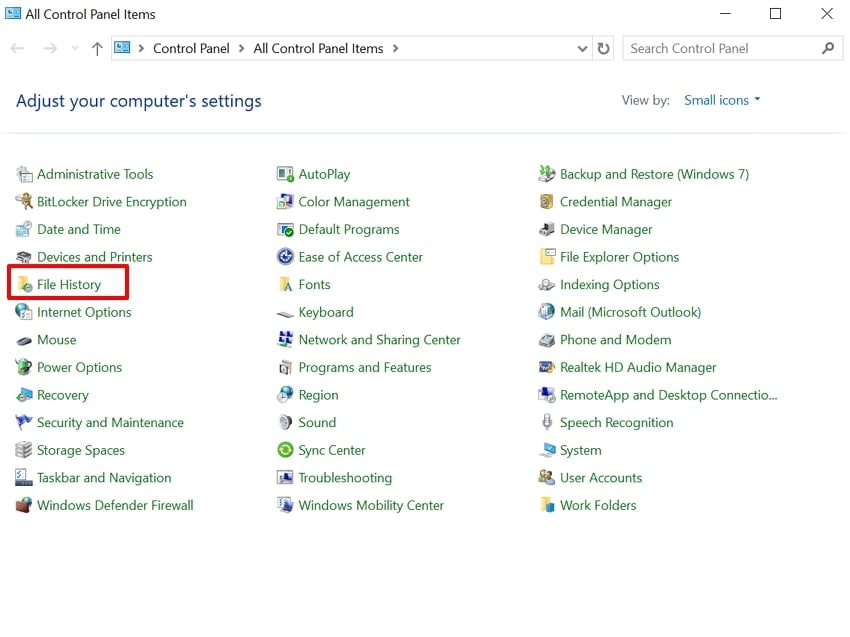This screenshot has height=637, width=850.
Task: Open User Accounts settings
Action: (x=599, y=477)
